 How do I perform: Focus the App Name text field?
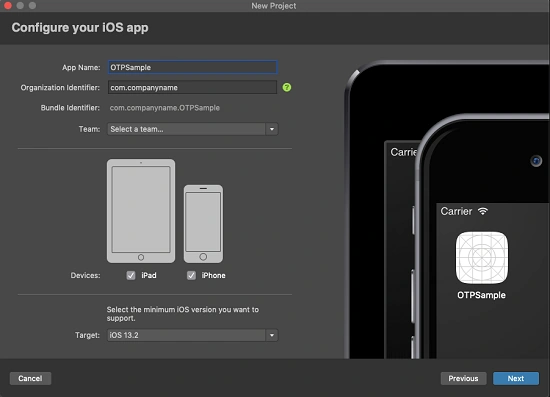(193, 67)
